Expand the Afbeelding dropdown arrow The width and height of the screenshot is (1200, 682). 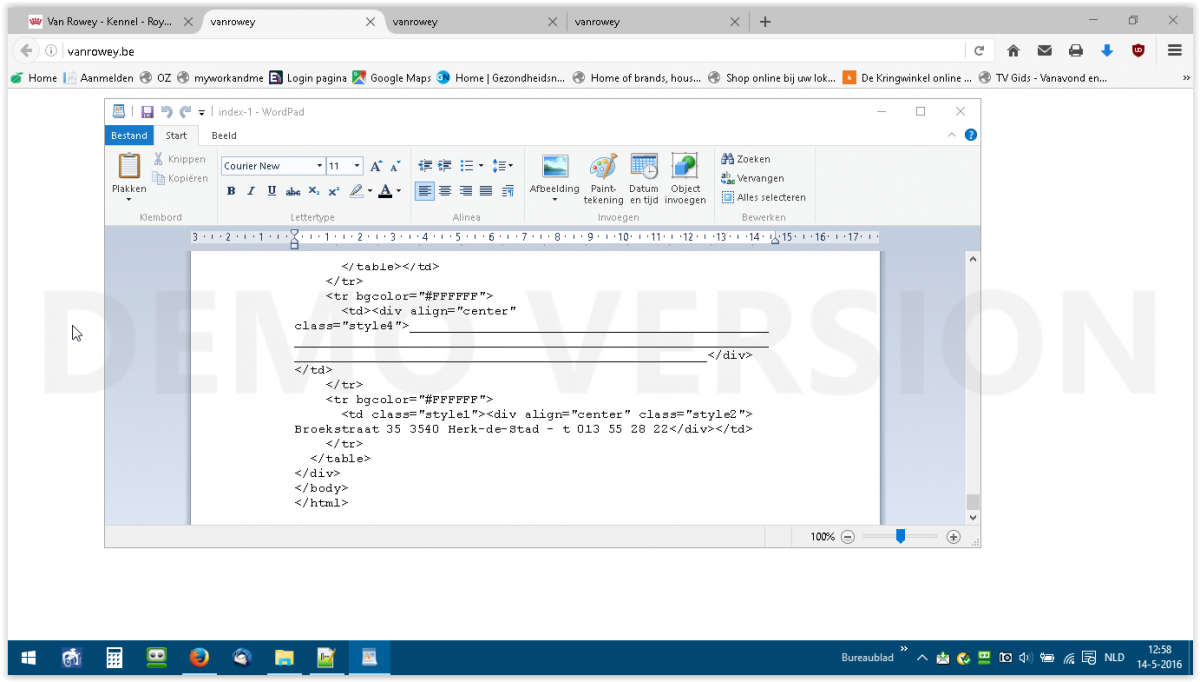[x=555, y=200]
